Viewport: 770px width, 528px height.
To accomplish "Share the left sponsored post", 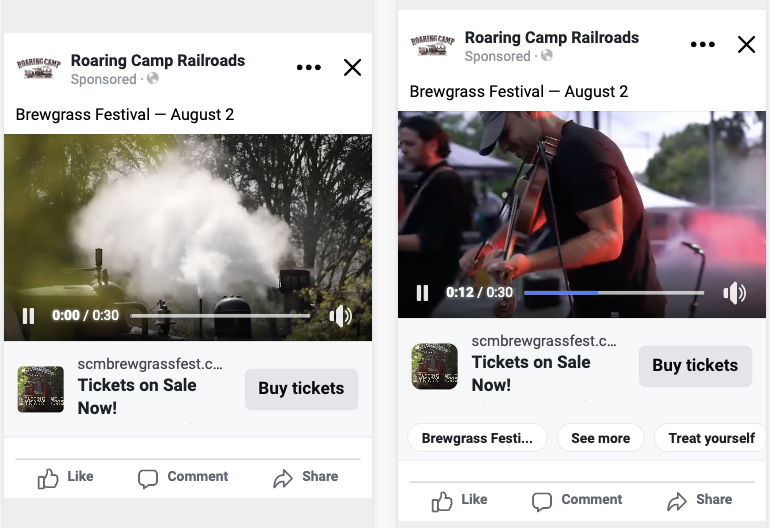I will click(305, 477).
